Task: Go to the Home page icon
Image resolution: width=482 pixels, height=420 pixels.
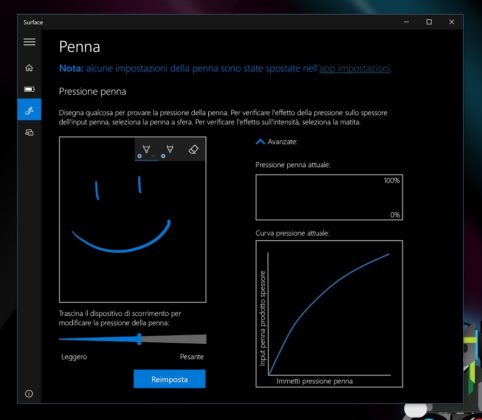Action: (x=29, y=68)
